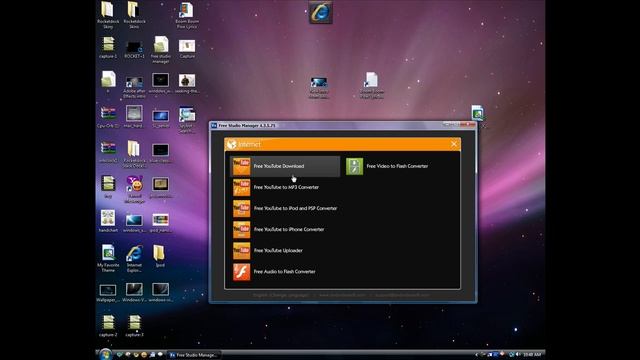
Task: Select the Capture image desktop icon
Action: coord(187,49)
